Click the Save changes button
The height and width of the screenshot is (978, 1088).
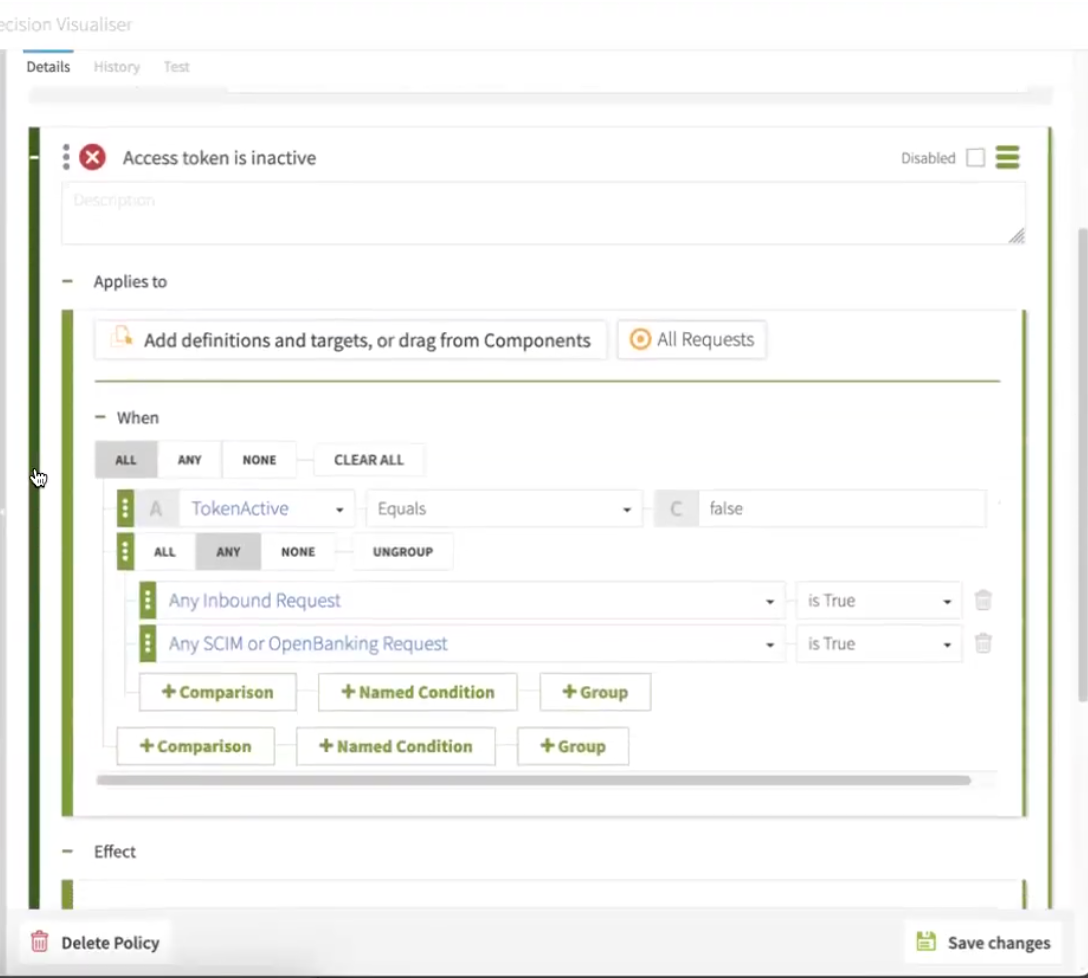coord(984,942)
